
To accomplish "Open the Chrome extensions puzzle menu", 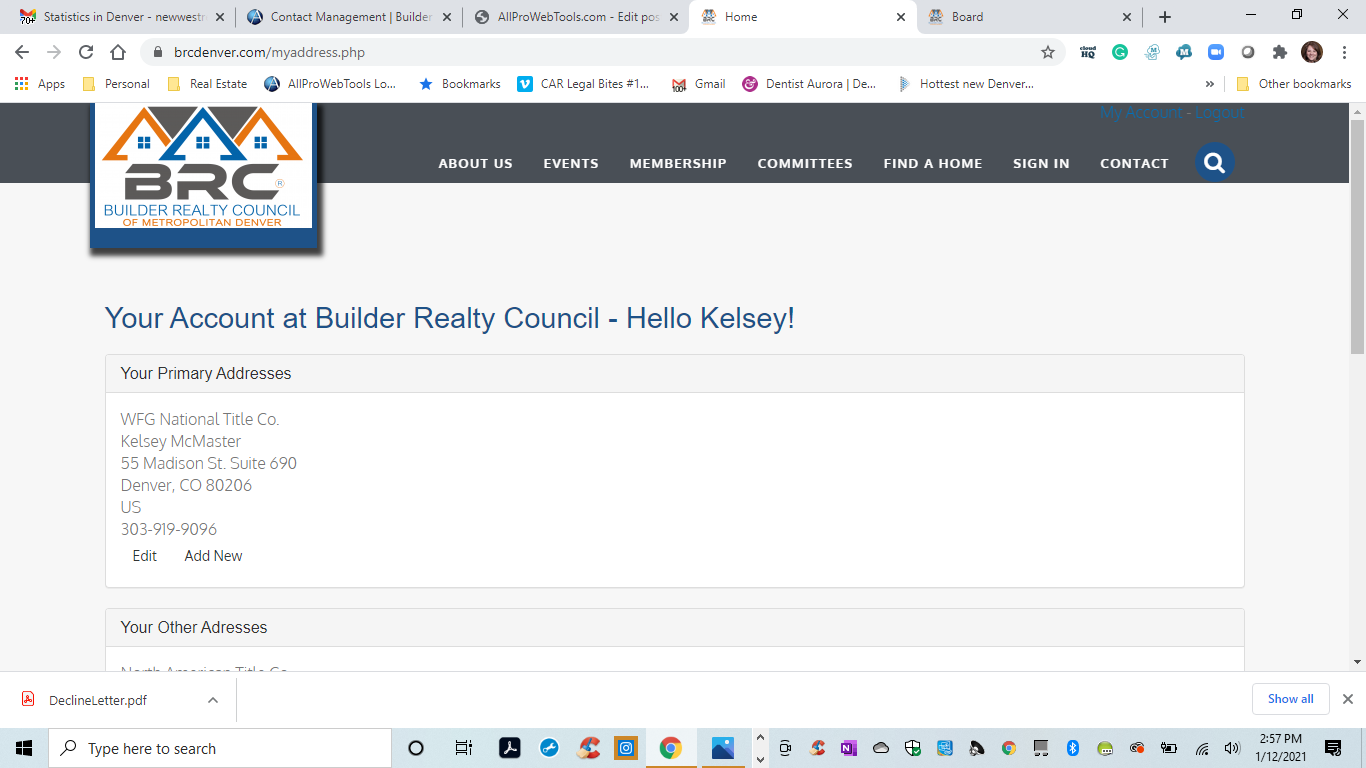I will [1280, 52].
